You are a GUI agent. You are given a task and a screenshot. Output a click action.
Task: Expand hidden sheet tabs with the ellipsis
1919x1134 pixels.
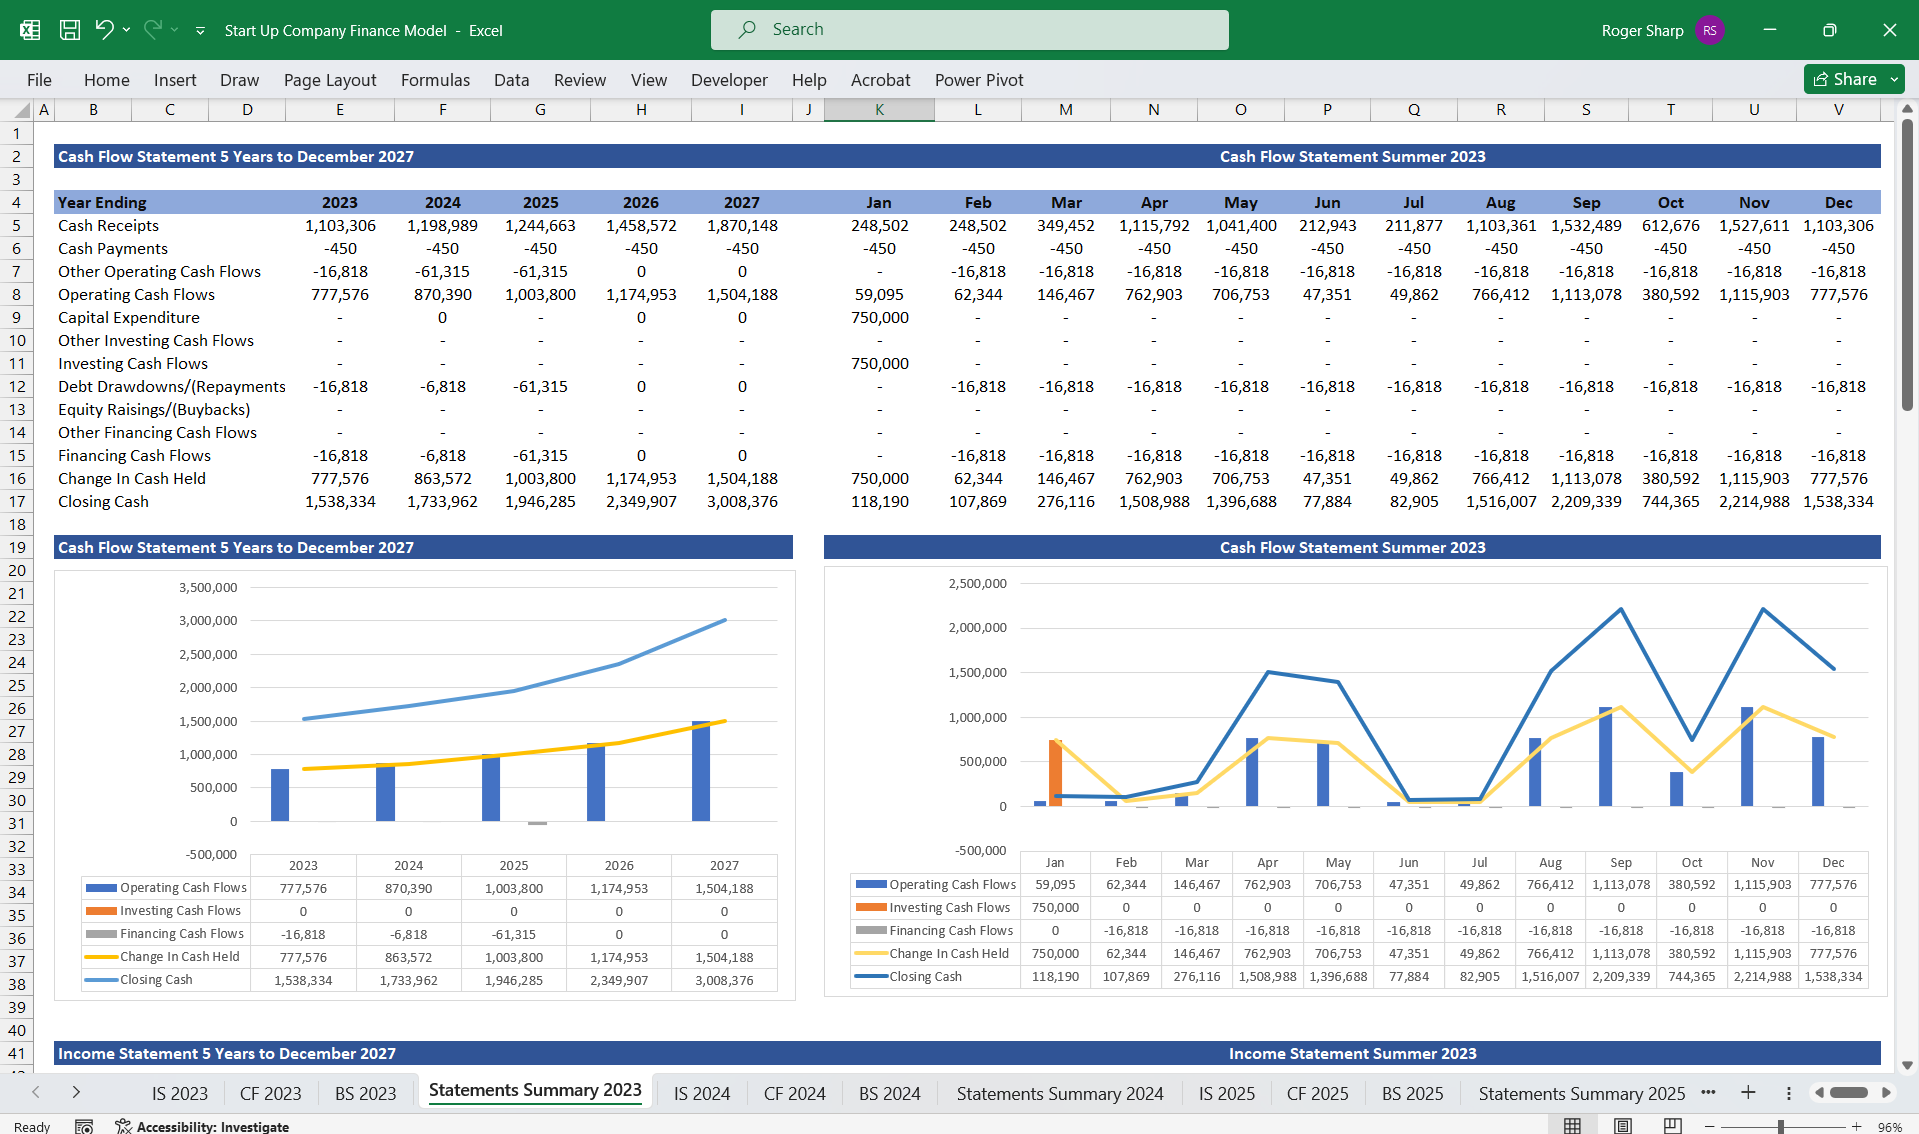click(x=1710, y=1093)
